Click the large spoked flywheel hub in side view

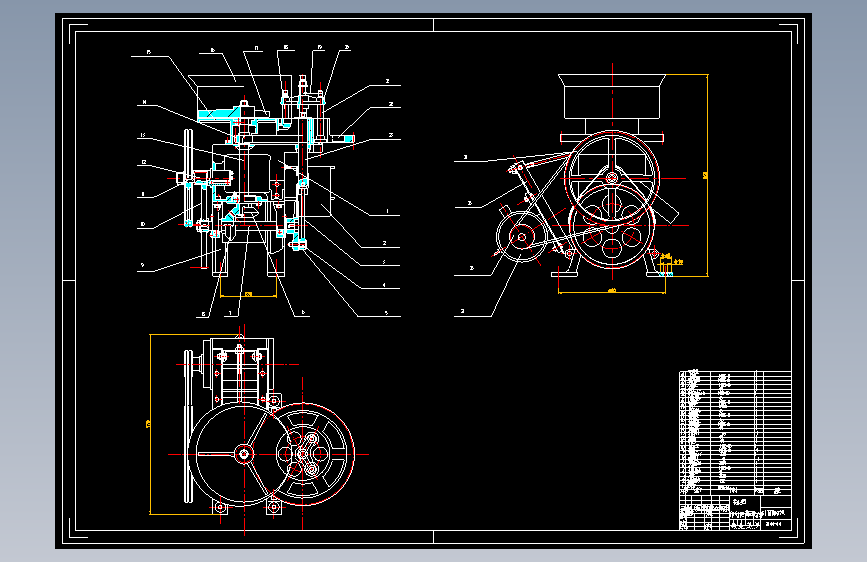[612, 178]
